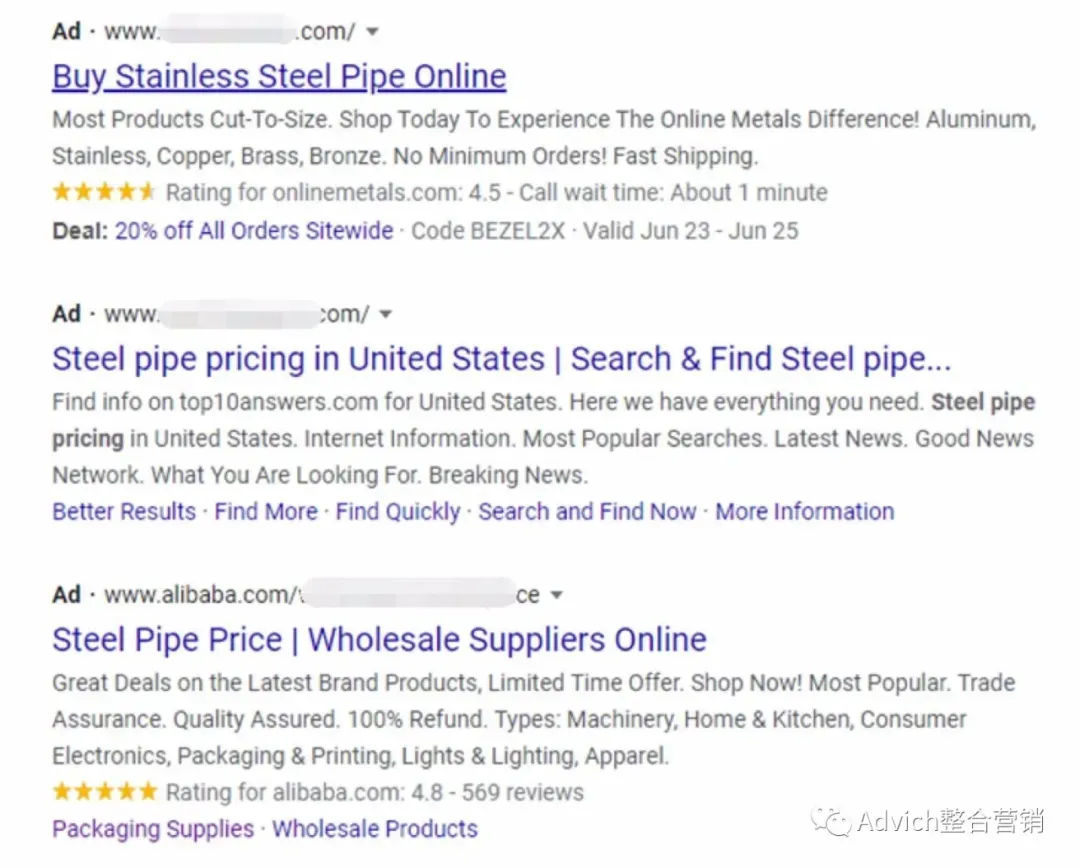The height and width of the screenshot is (868, 1080).
Task: Follow the Better Results sitelink
Action: tap(124, 511)
